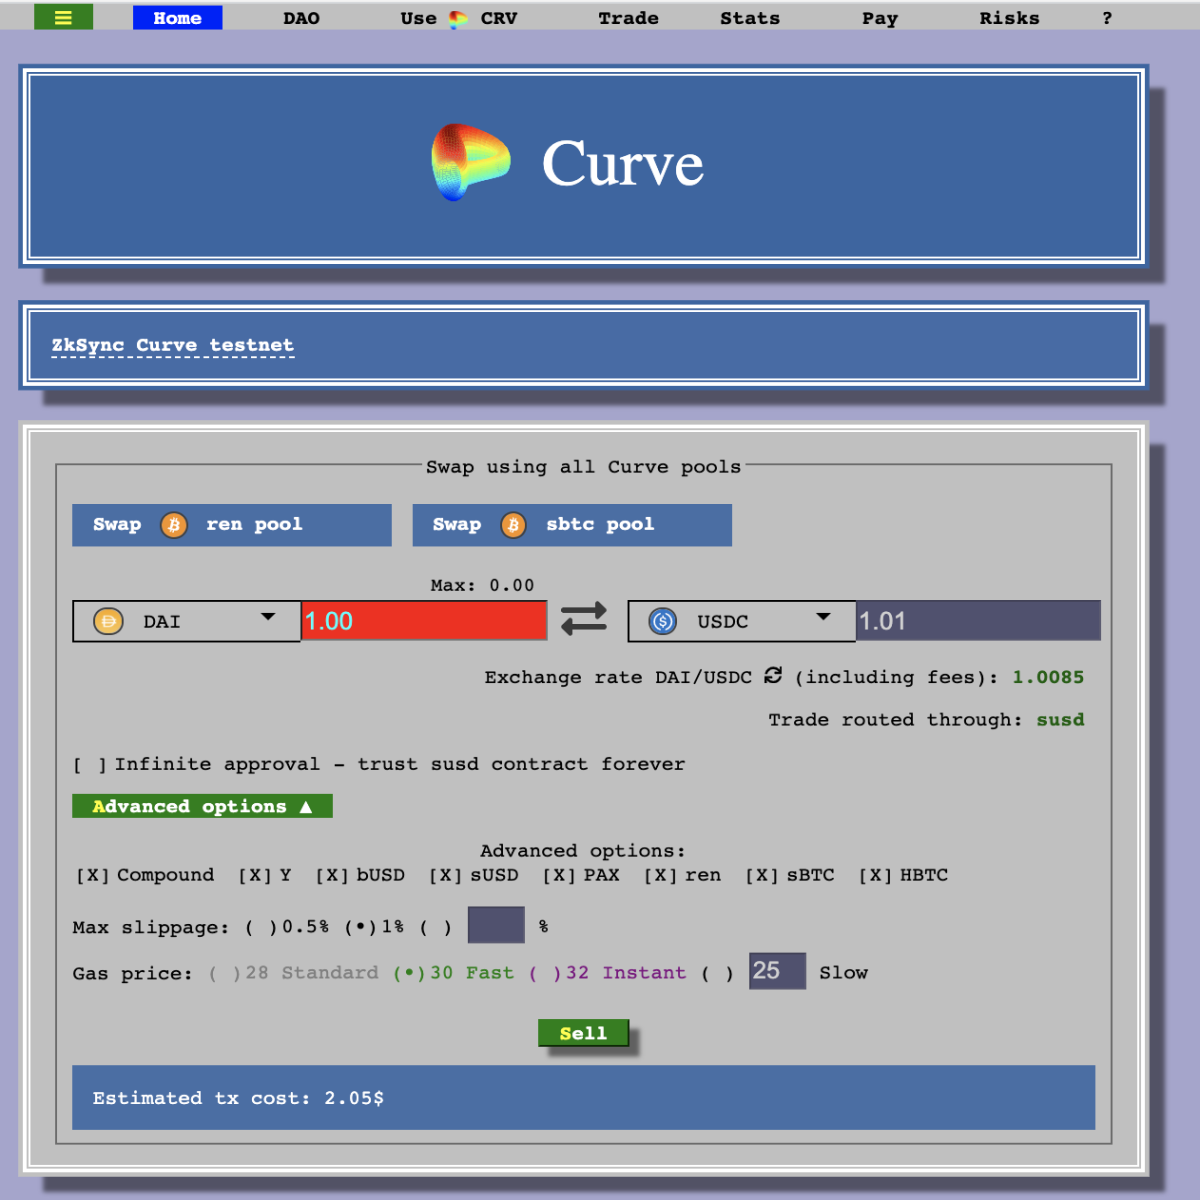Click the swap-direction arrows between currencies
This screenshot has height=1200, width=1200.
[x=584, y=619]
